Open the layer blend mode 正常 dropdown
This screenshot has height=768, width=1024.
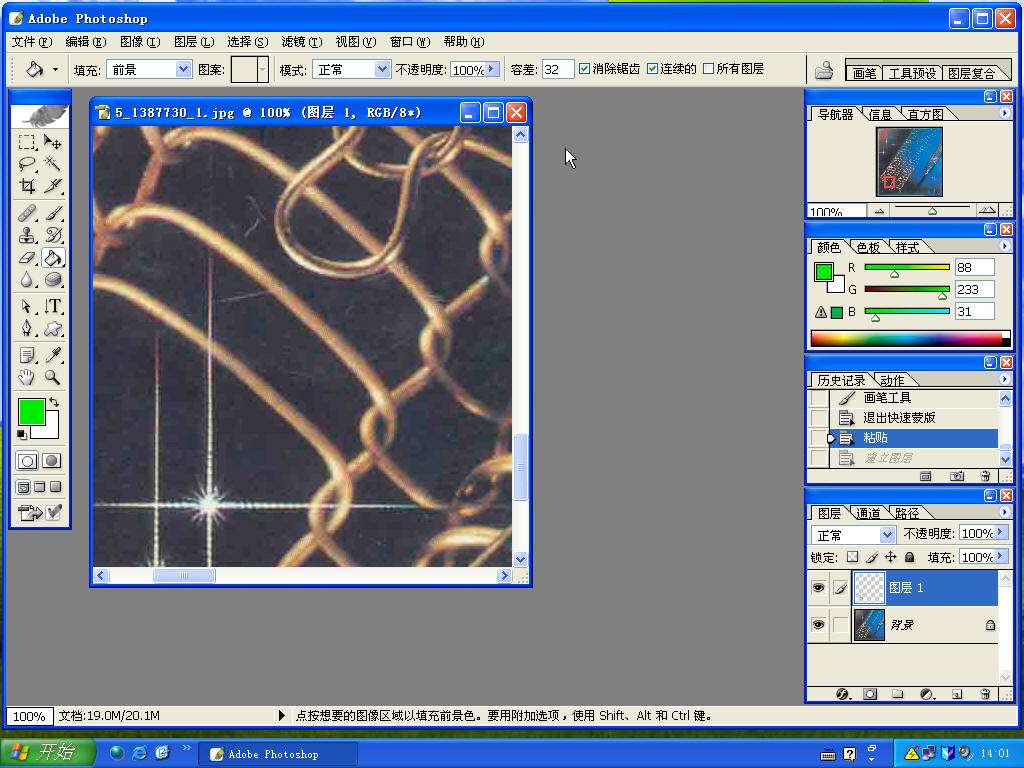pos(886,535)
